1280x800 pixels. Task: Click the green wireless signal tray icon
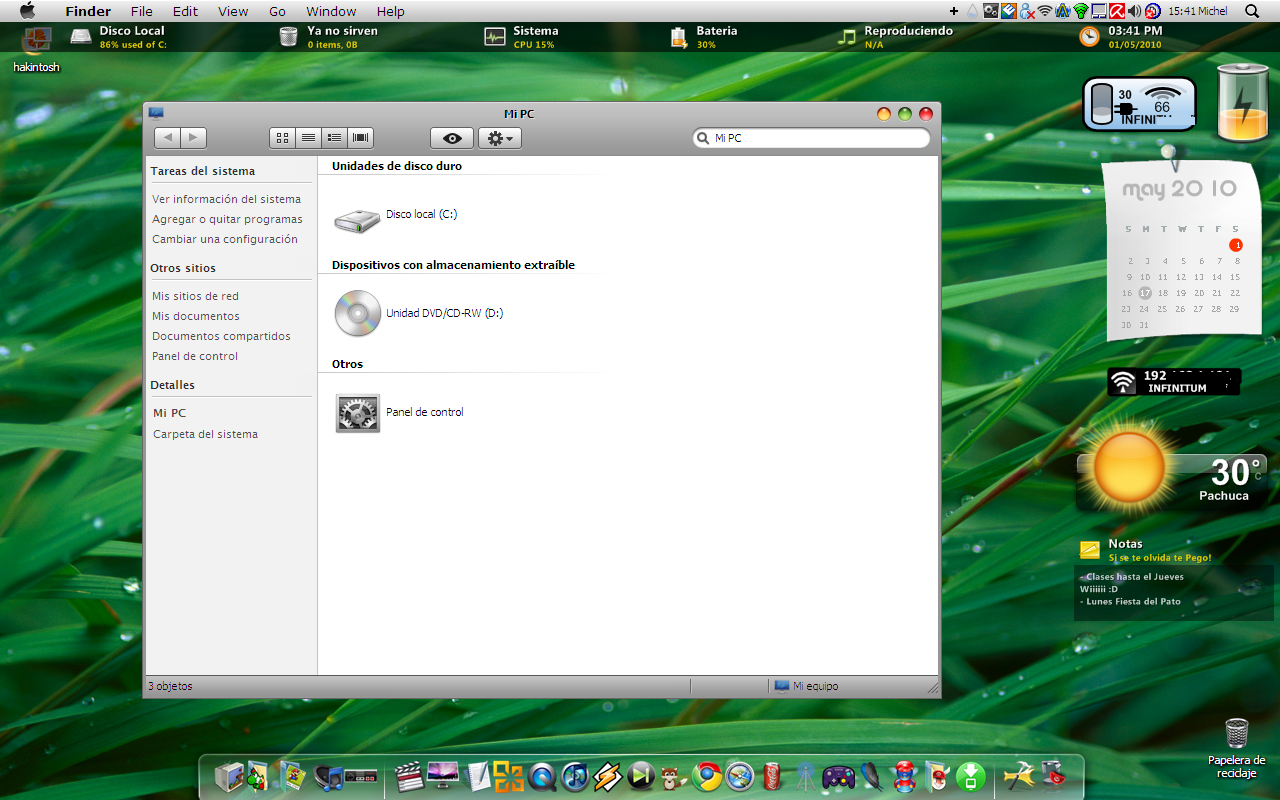[1081, 11]
